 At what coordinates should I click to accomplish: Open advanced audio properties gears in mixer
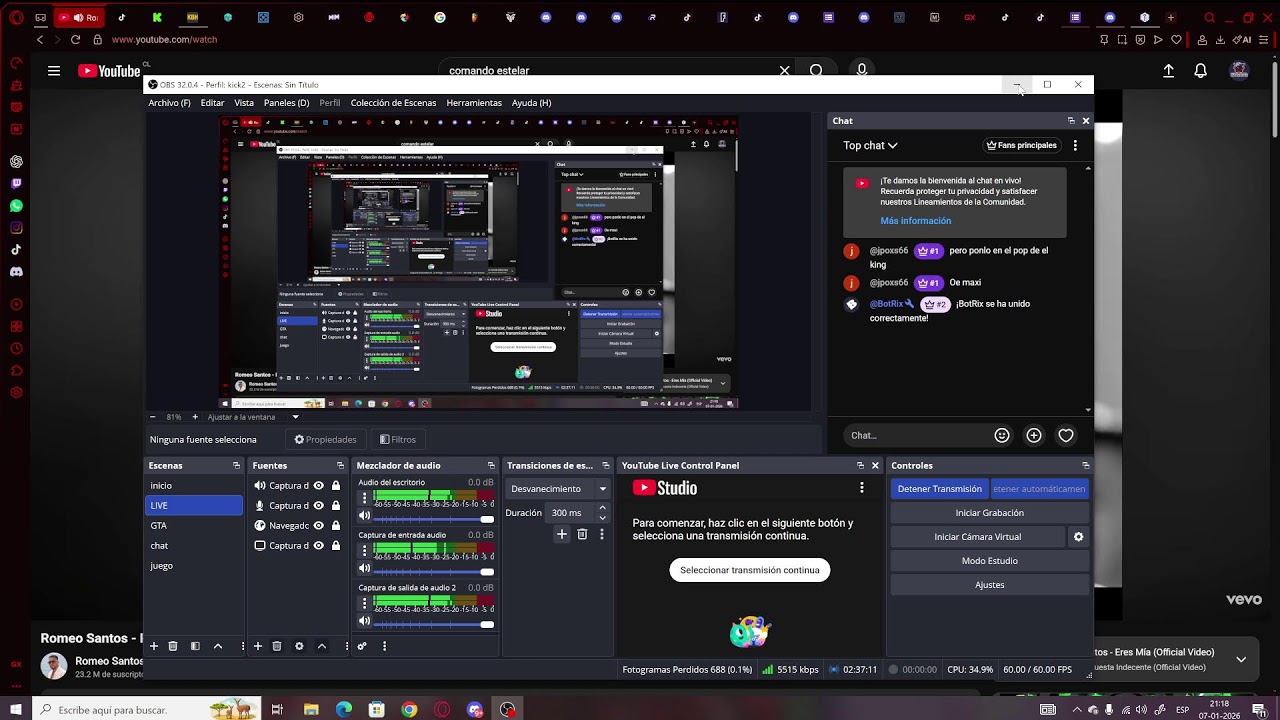coord(362,646)
